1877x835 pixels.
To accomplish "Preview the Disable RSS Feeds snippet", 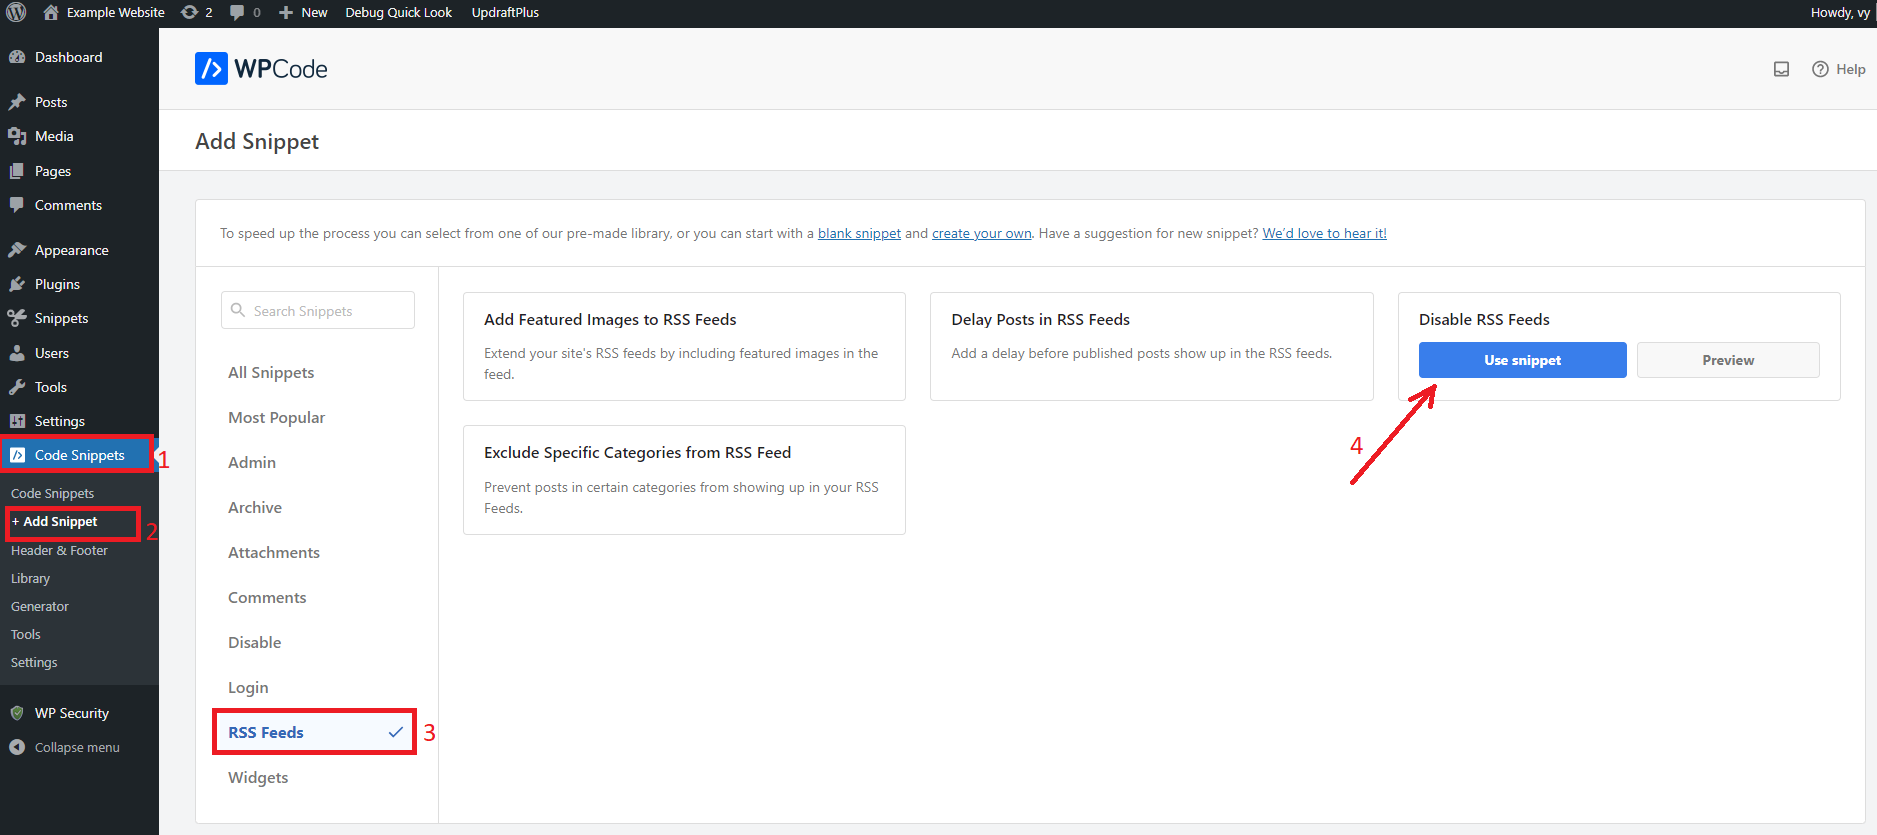I will pos(1728,360).
